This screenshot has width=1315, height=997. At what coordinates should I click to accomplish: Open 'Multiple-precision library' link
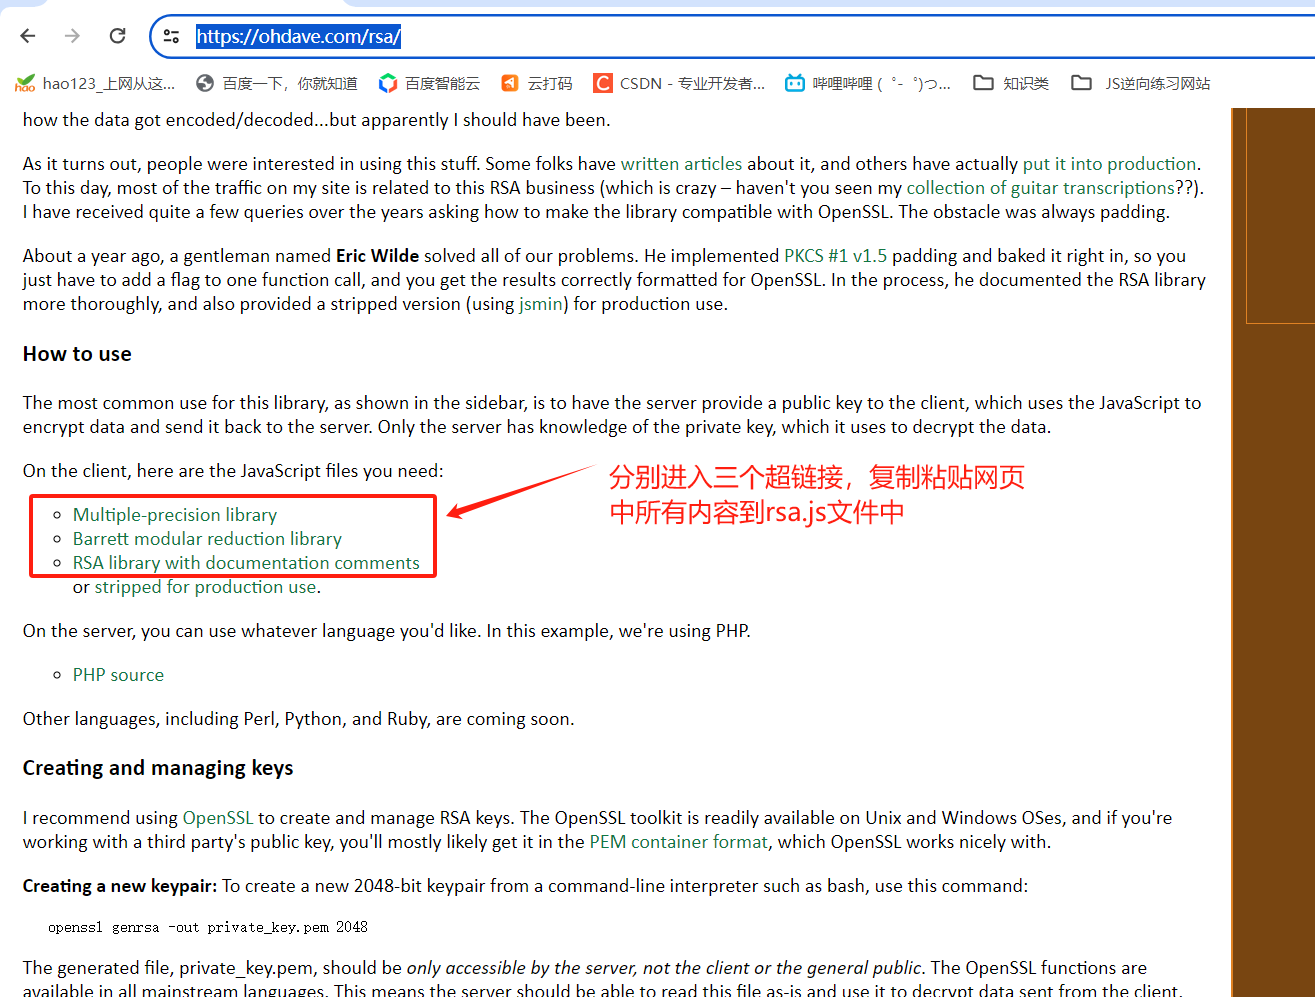click(175, 515)
